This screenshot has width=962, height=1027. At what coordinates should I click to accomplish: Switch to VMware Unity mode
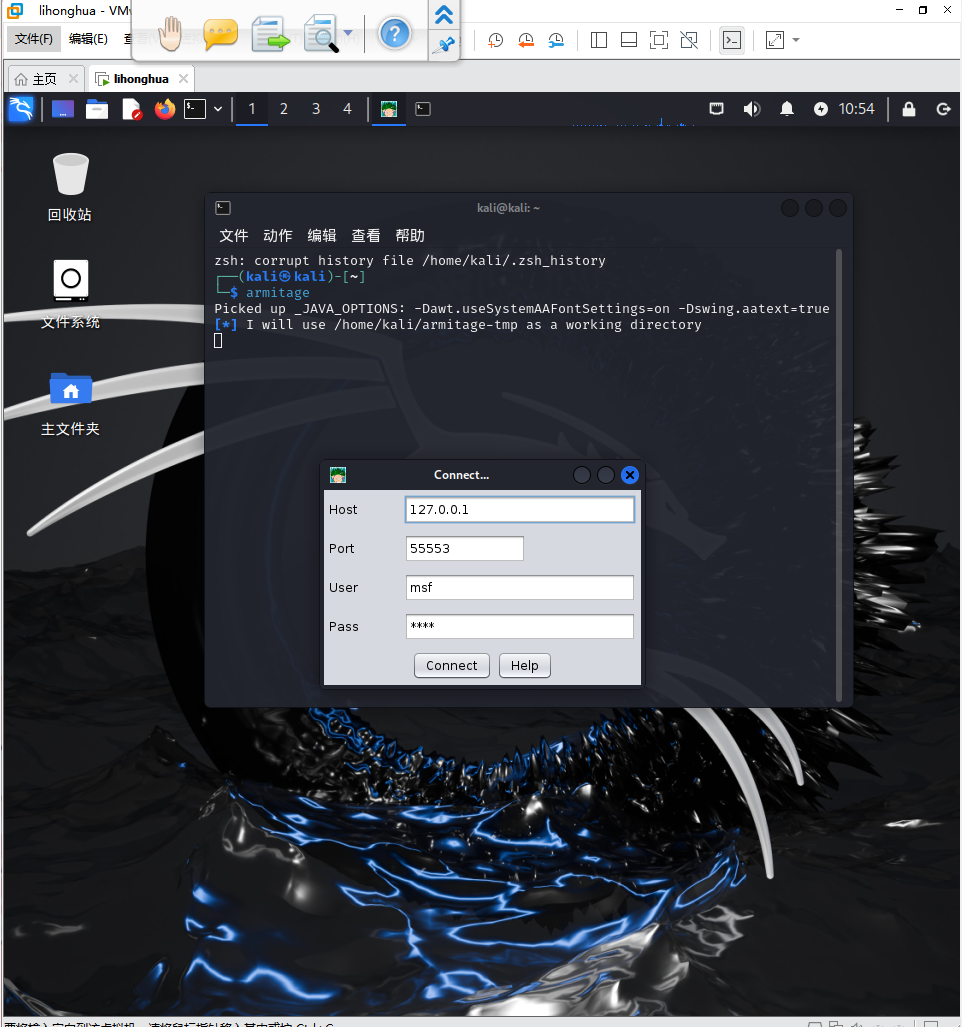tap(689, 40)
